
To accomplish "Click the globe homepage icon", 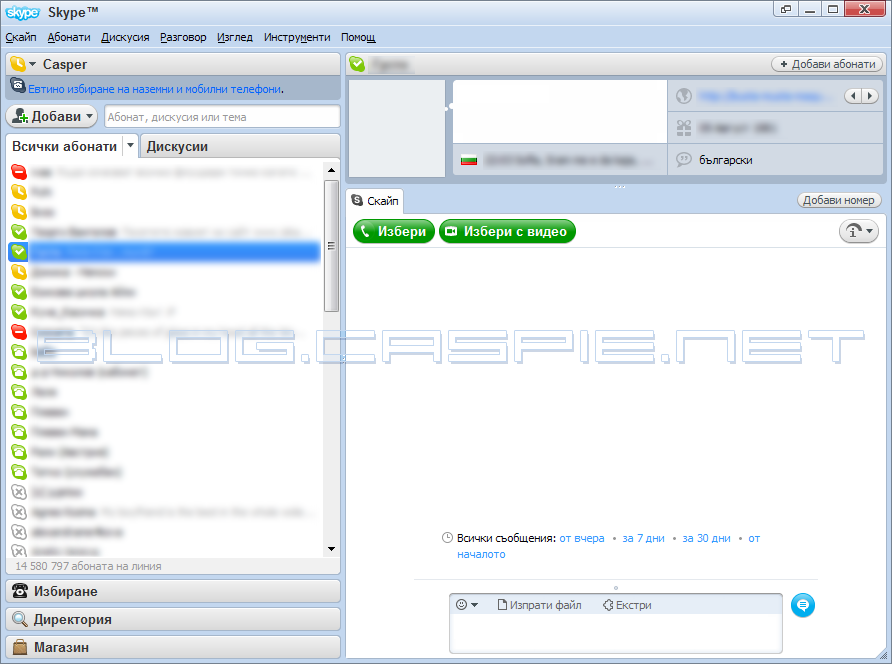I will tap(684, 96).
